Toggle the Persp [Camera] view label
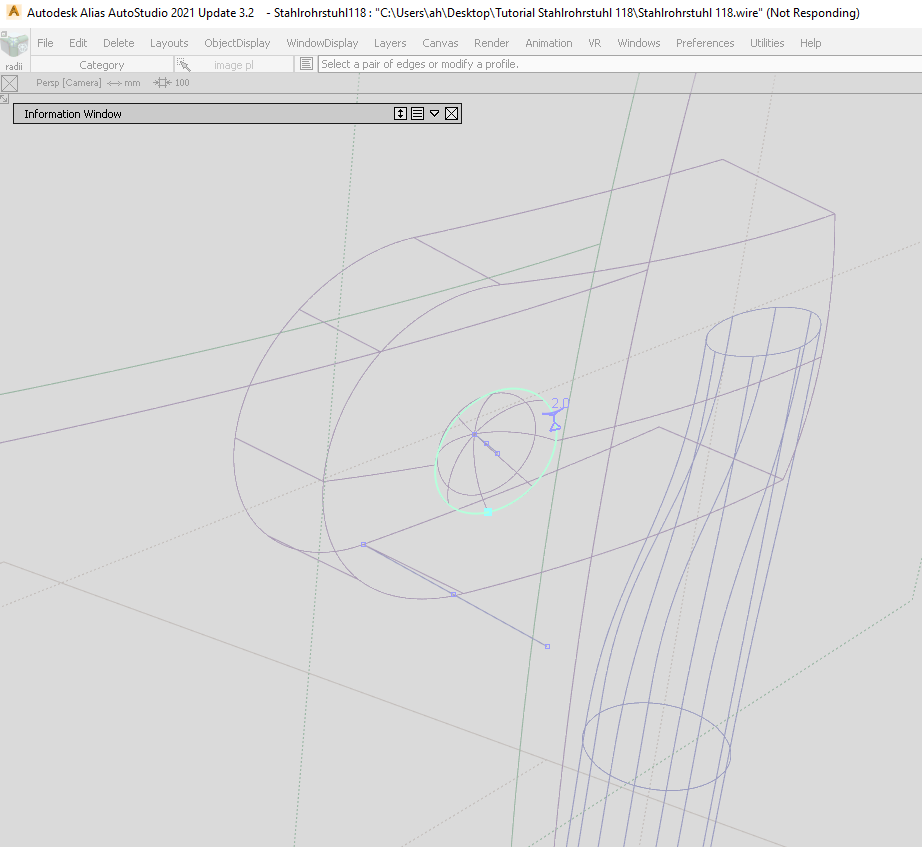Image resolution: width=922 pixels, height=847 pixels. [68, 82]
